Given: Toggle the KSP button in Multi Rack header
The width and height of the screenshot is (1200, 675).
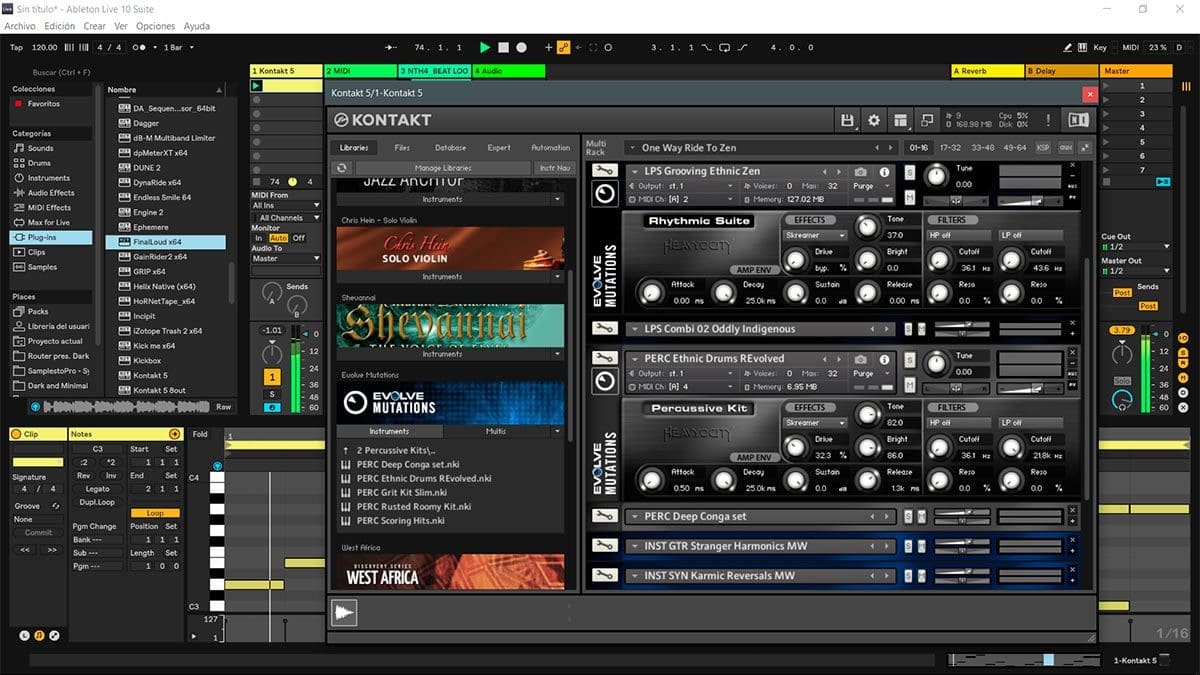Looking at the screenshot, I should tap(1043, 148).
